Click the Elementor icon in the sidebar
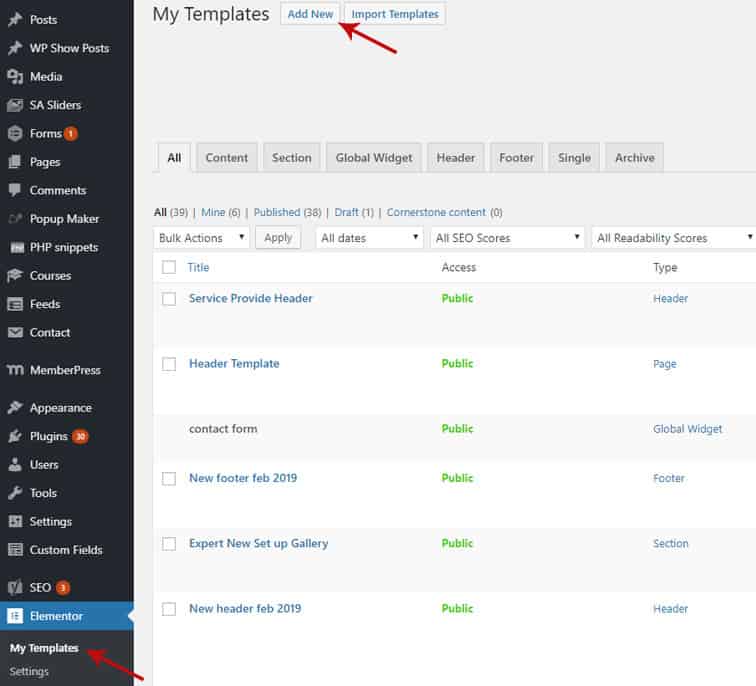Viewport: 756px width, 686px height. [15, 616]
